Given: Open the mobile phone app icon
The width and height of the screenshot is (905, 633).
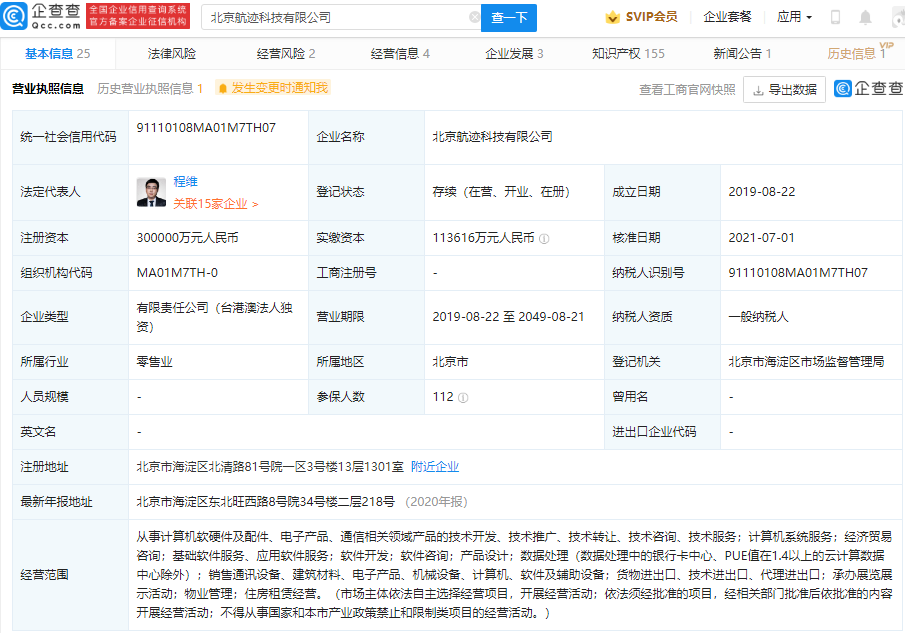Looking at the screenshot, I should (x=836, y=17).
